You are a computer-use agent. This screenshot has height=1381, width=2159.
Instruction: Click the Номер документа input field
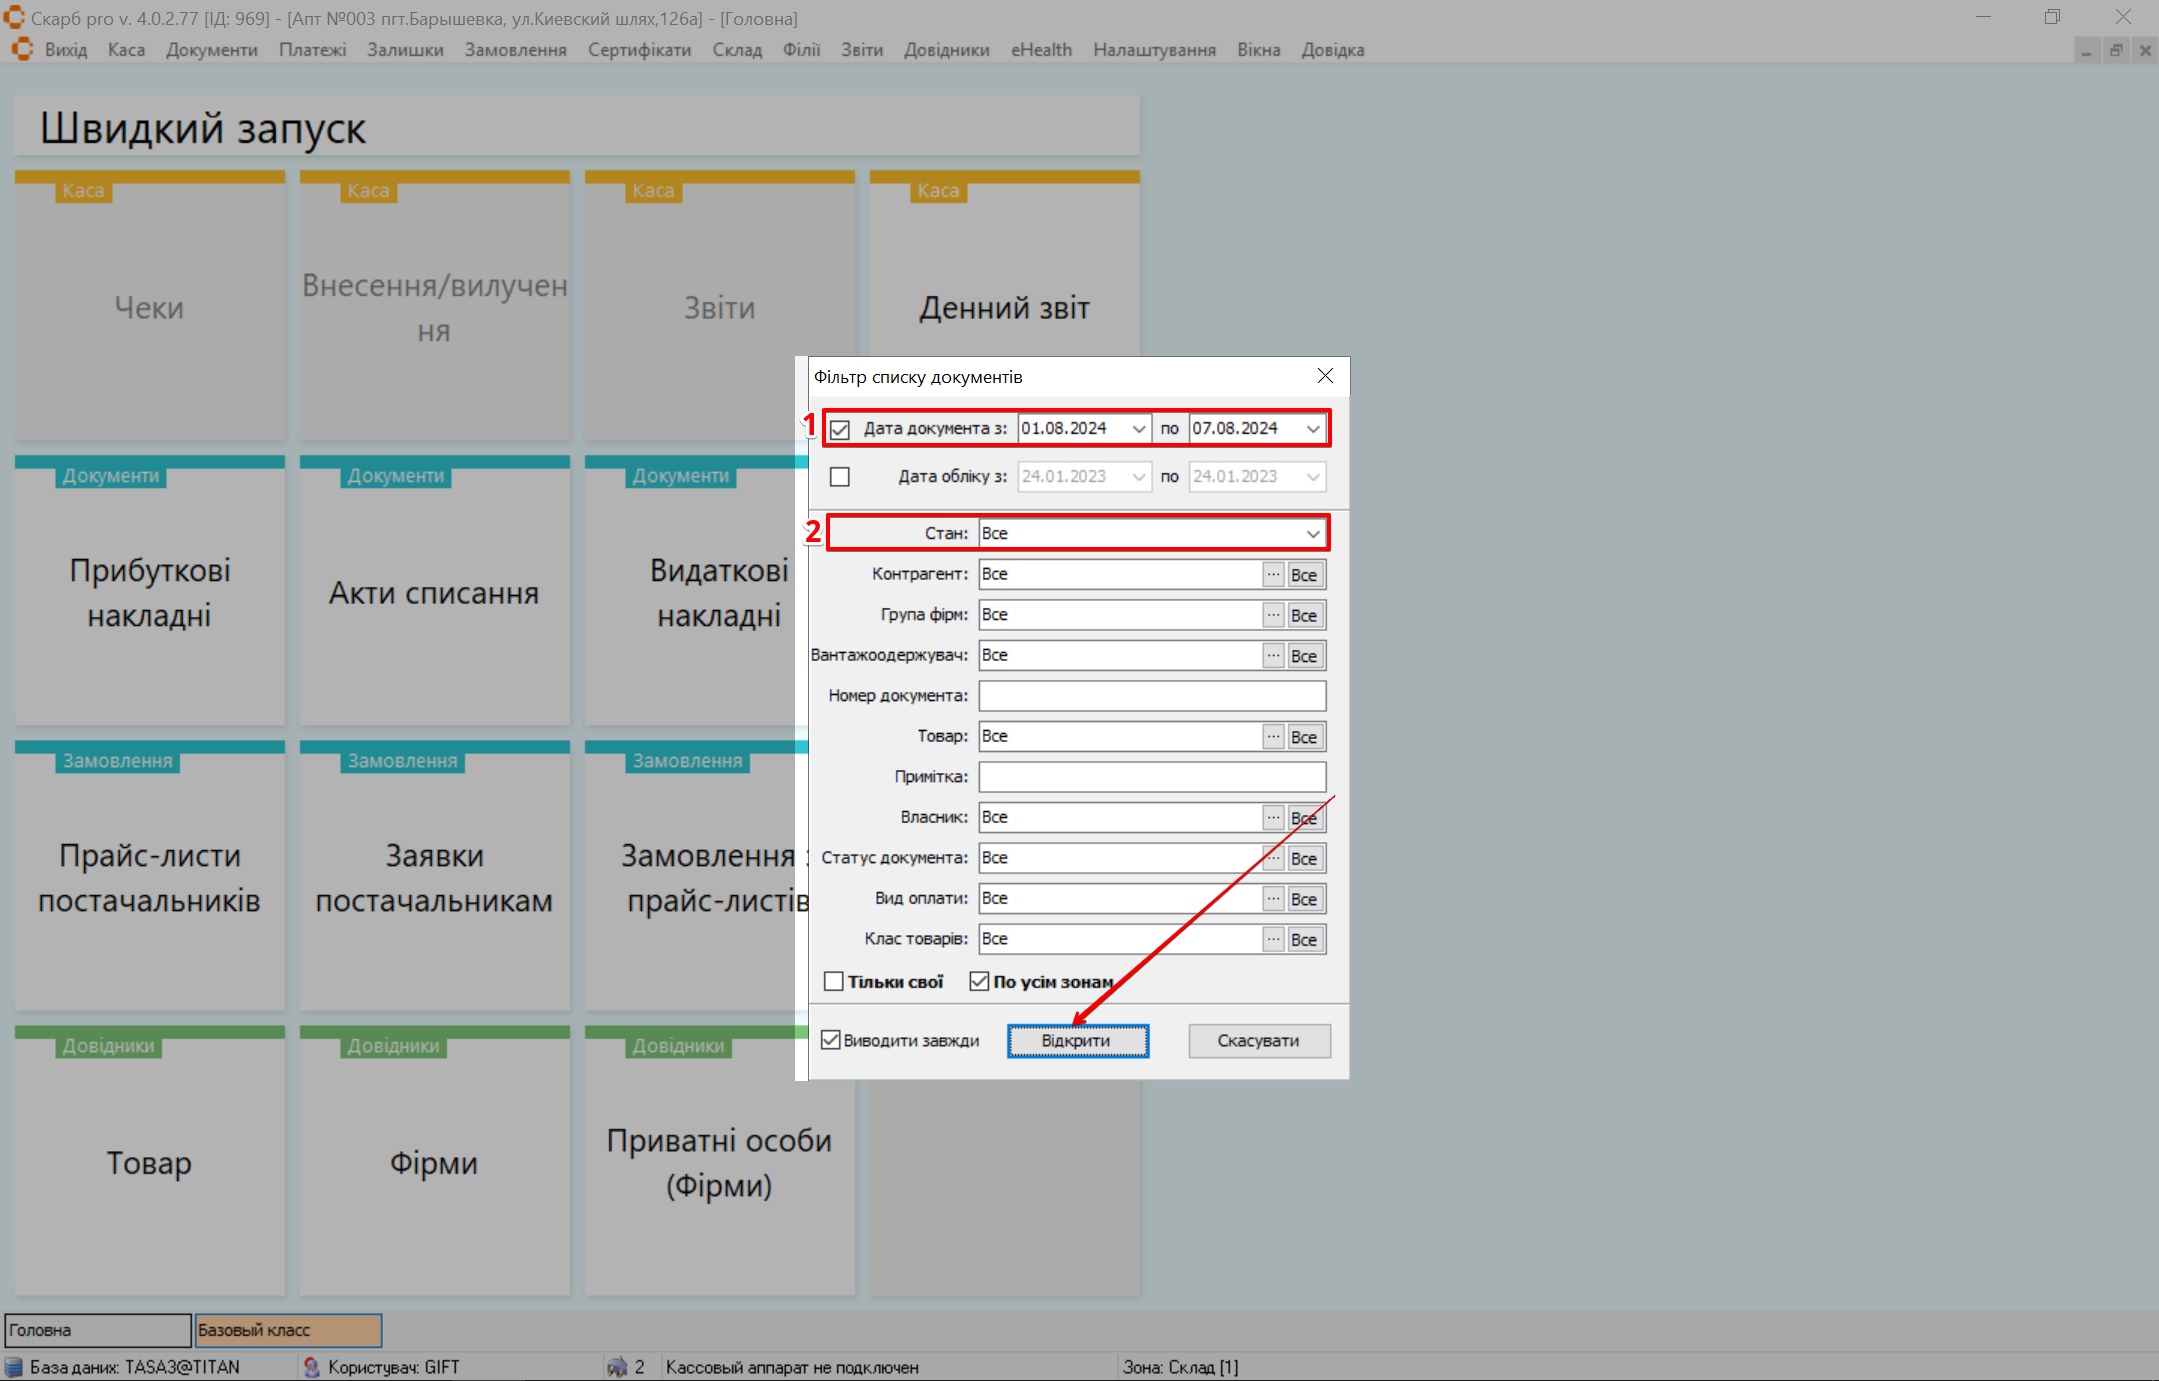pyautogui.click(x=1151, y=696)
